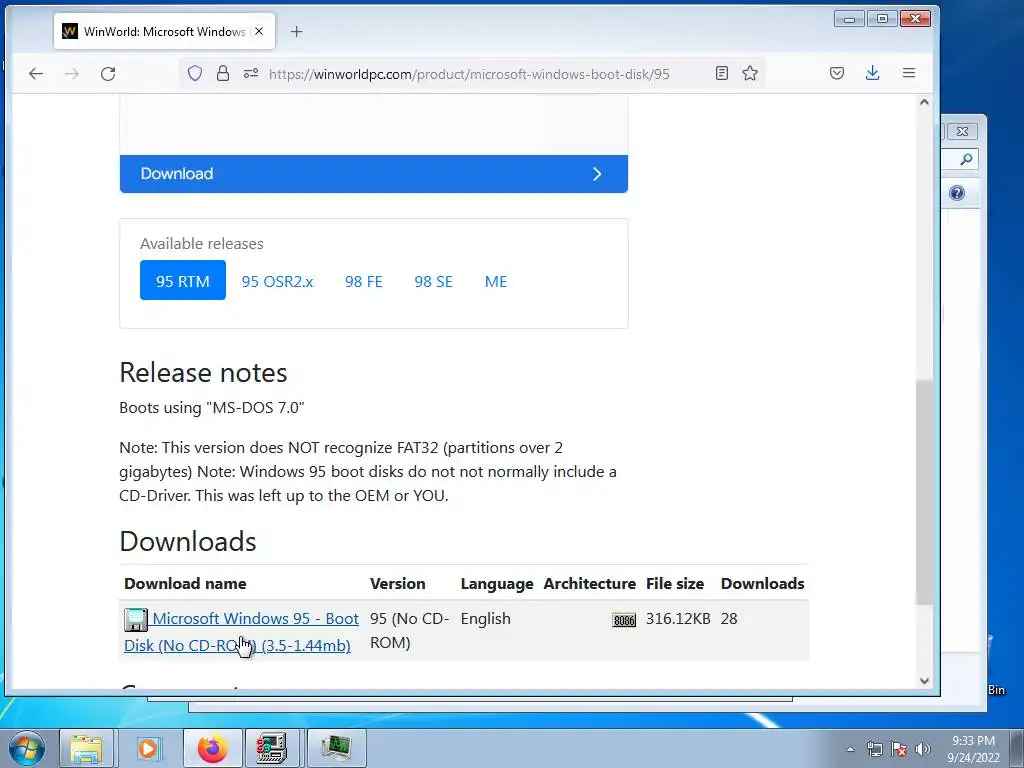
Task: Click the address bar URL field
Action: 469,74
